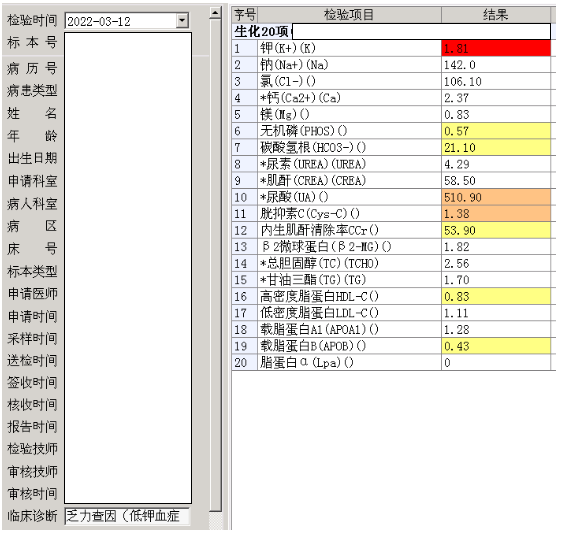Image resolution: width=568 pixels, height=533 pixels.
Task: Click the scrollbar up arrow in left panel
Action: pos(216,13)
